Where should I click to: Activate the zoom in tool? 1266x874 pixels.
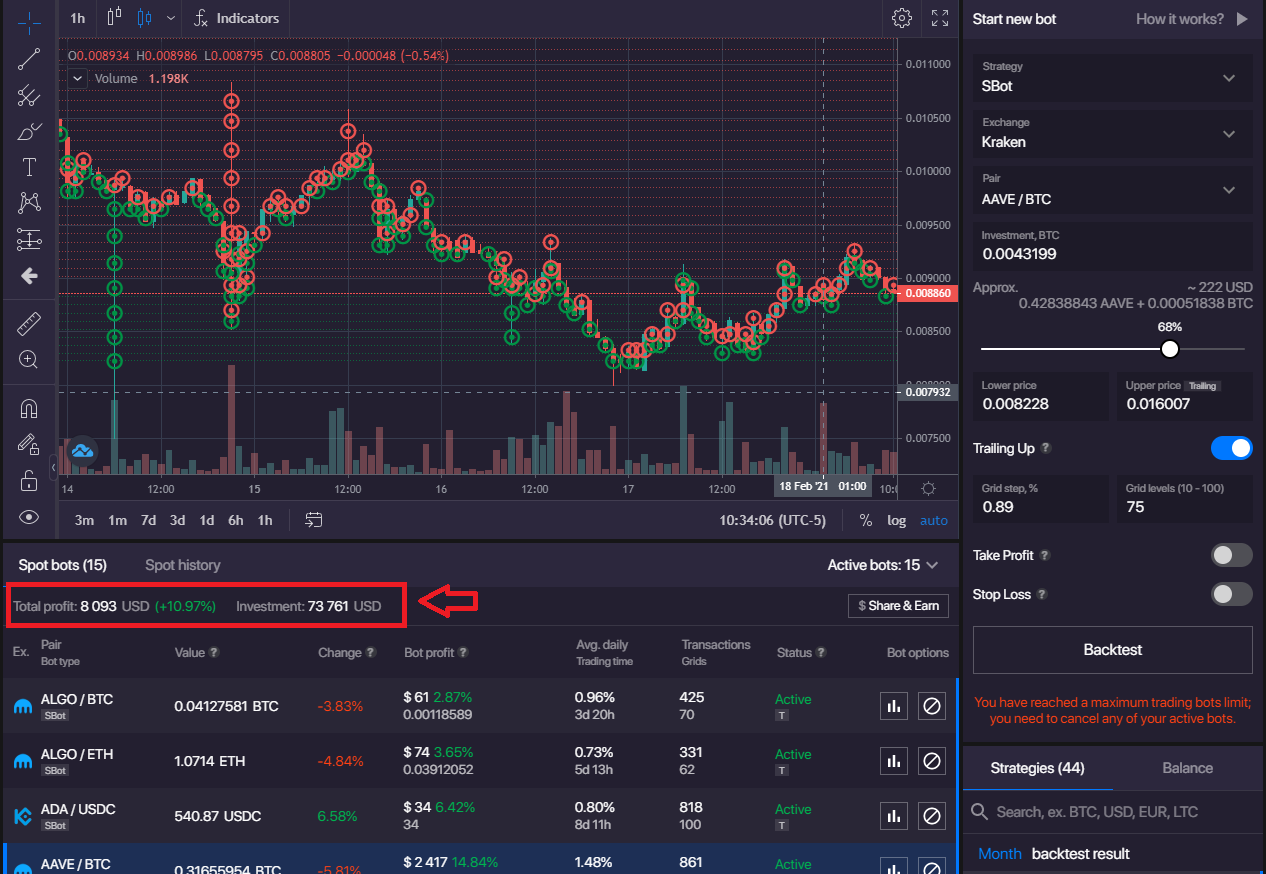pos(29,360)
